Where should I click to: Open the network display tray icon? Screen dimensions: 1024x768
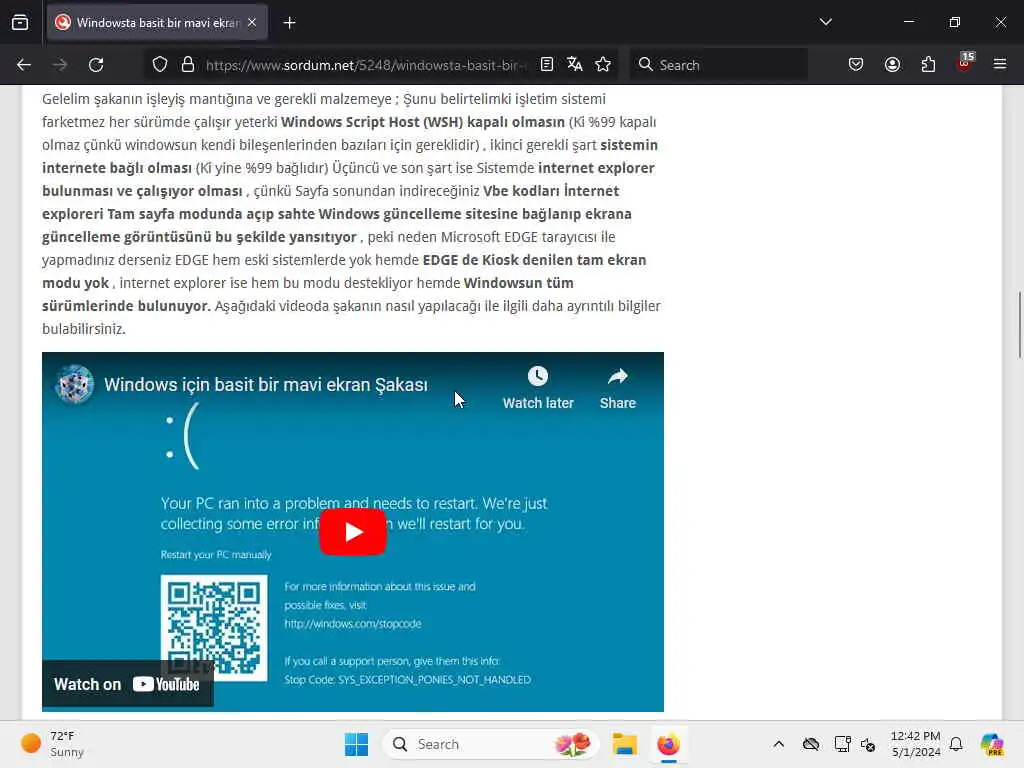coord(842,744)
